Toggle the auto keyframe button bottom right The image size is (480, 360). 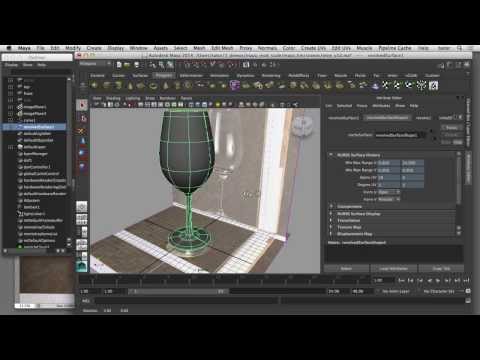(468, 291)
